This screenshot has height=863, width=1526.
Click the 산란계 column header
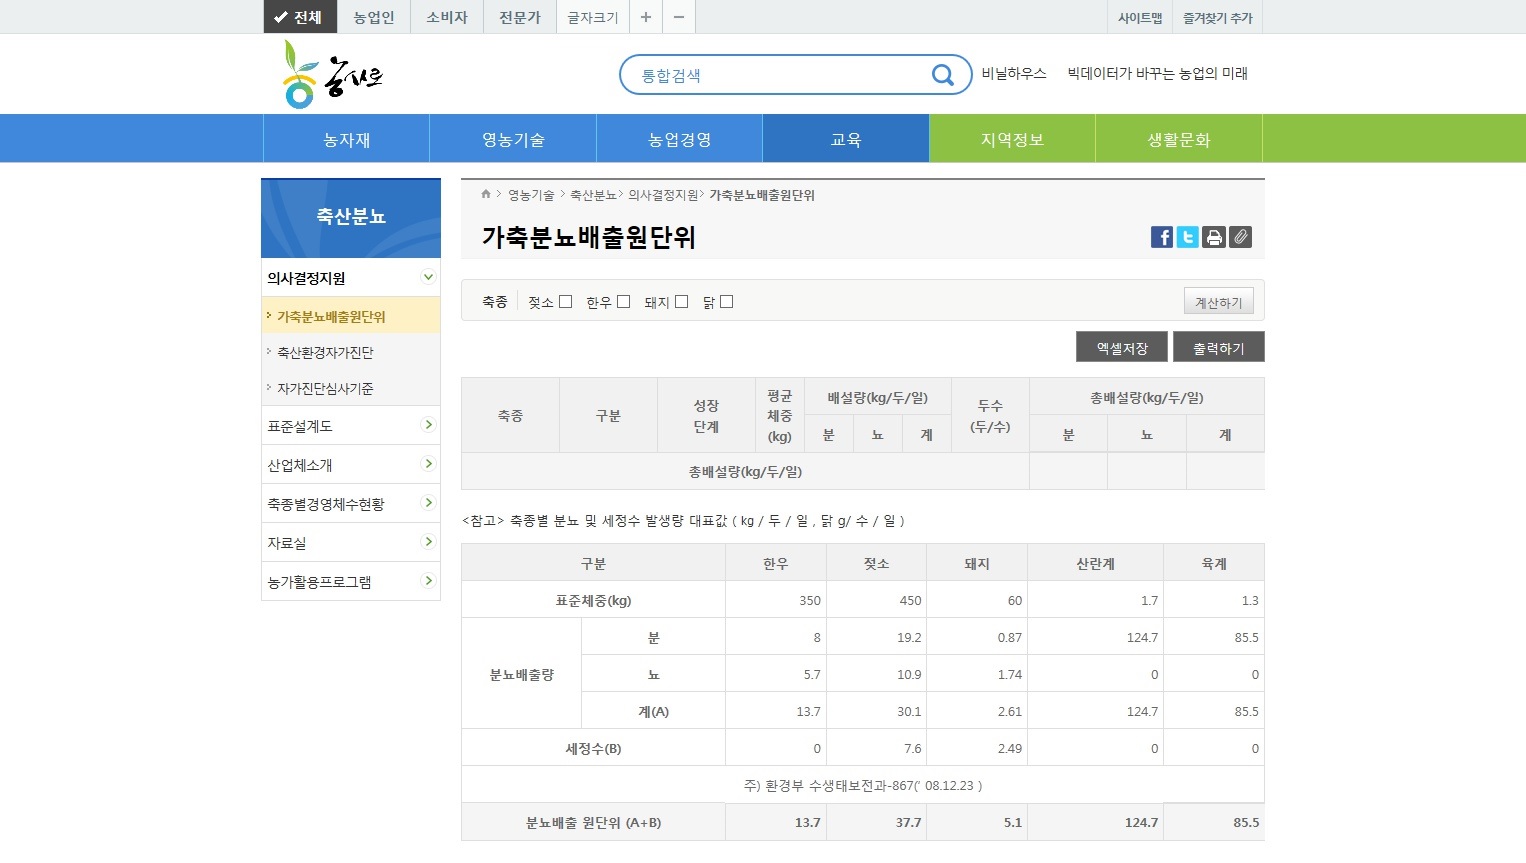pyautogui.click(x=1095, y=563)
